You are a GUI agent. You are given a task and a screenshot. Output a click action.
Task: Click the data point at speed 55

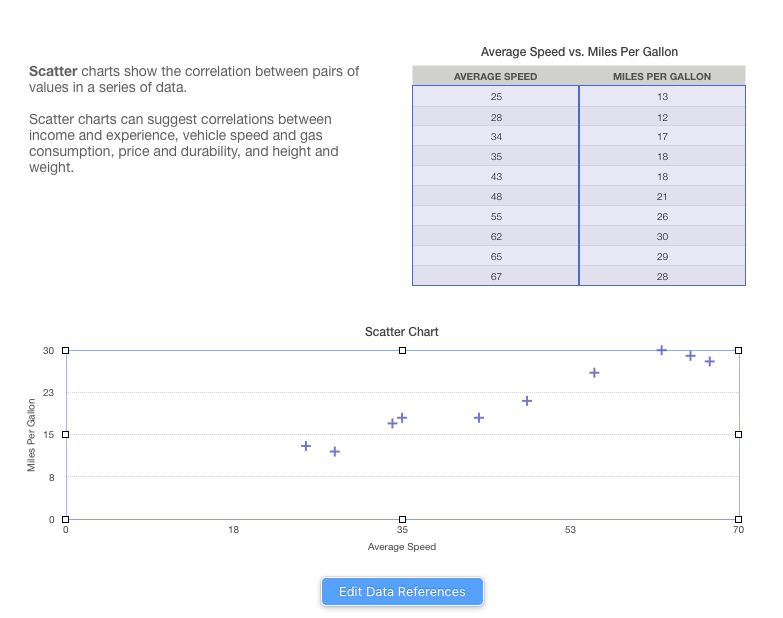[594, 373]
